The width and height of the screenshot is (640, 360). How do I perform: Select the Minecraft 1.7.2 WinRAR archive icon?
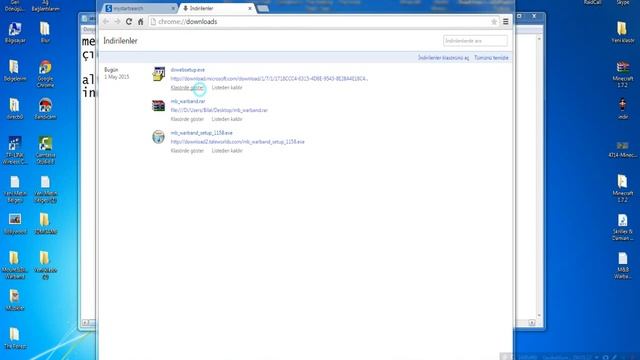click(x=622, y=74)
